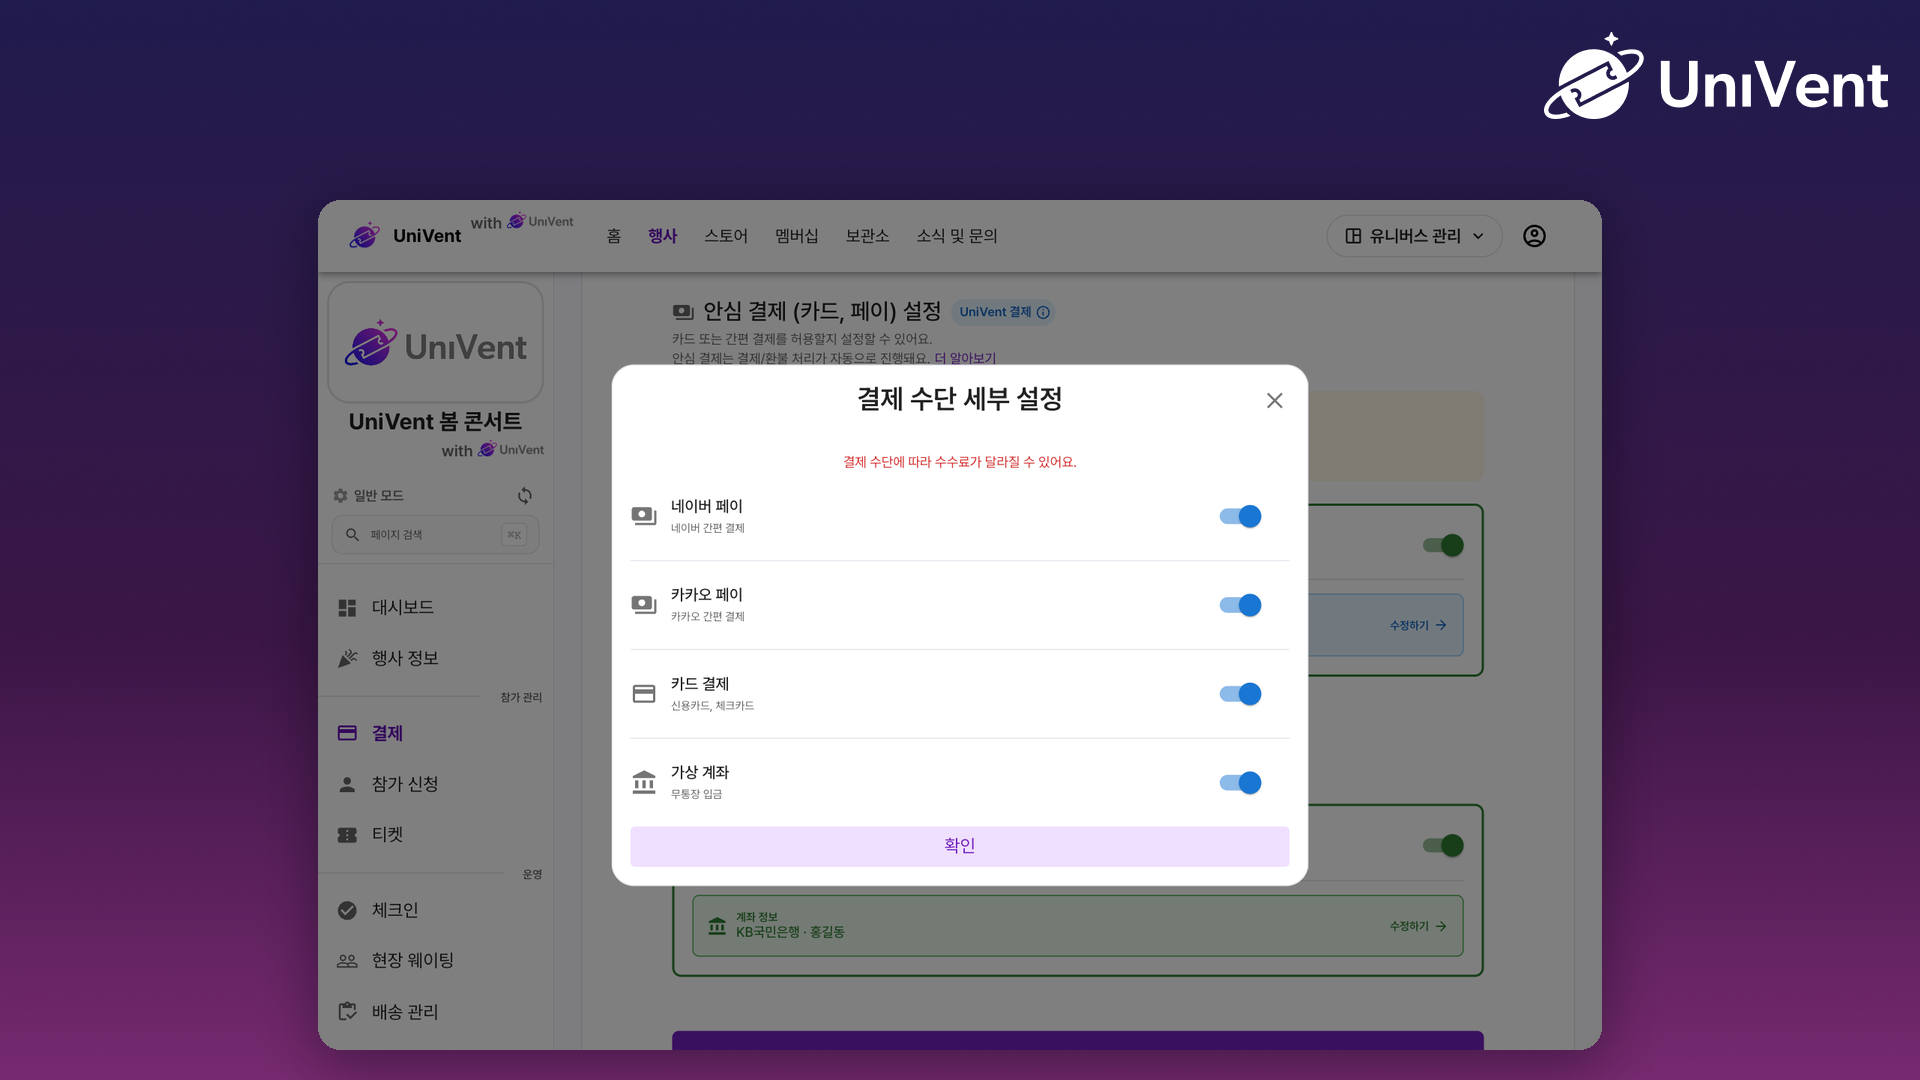Click the 더 알아보기 link
Viewport: 1920px width, 1080px height.
pyautogui.click(x=965, y=358)
